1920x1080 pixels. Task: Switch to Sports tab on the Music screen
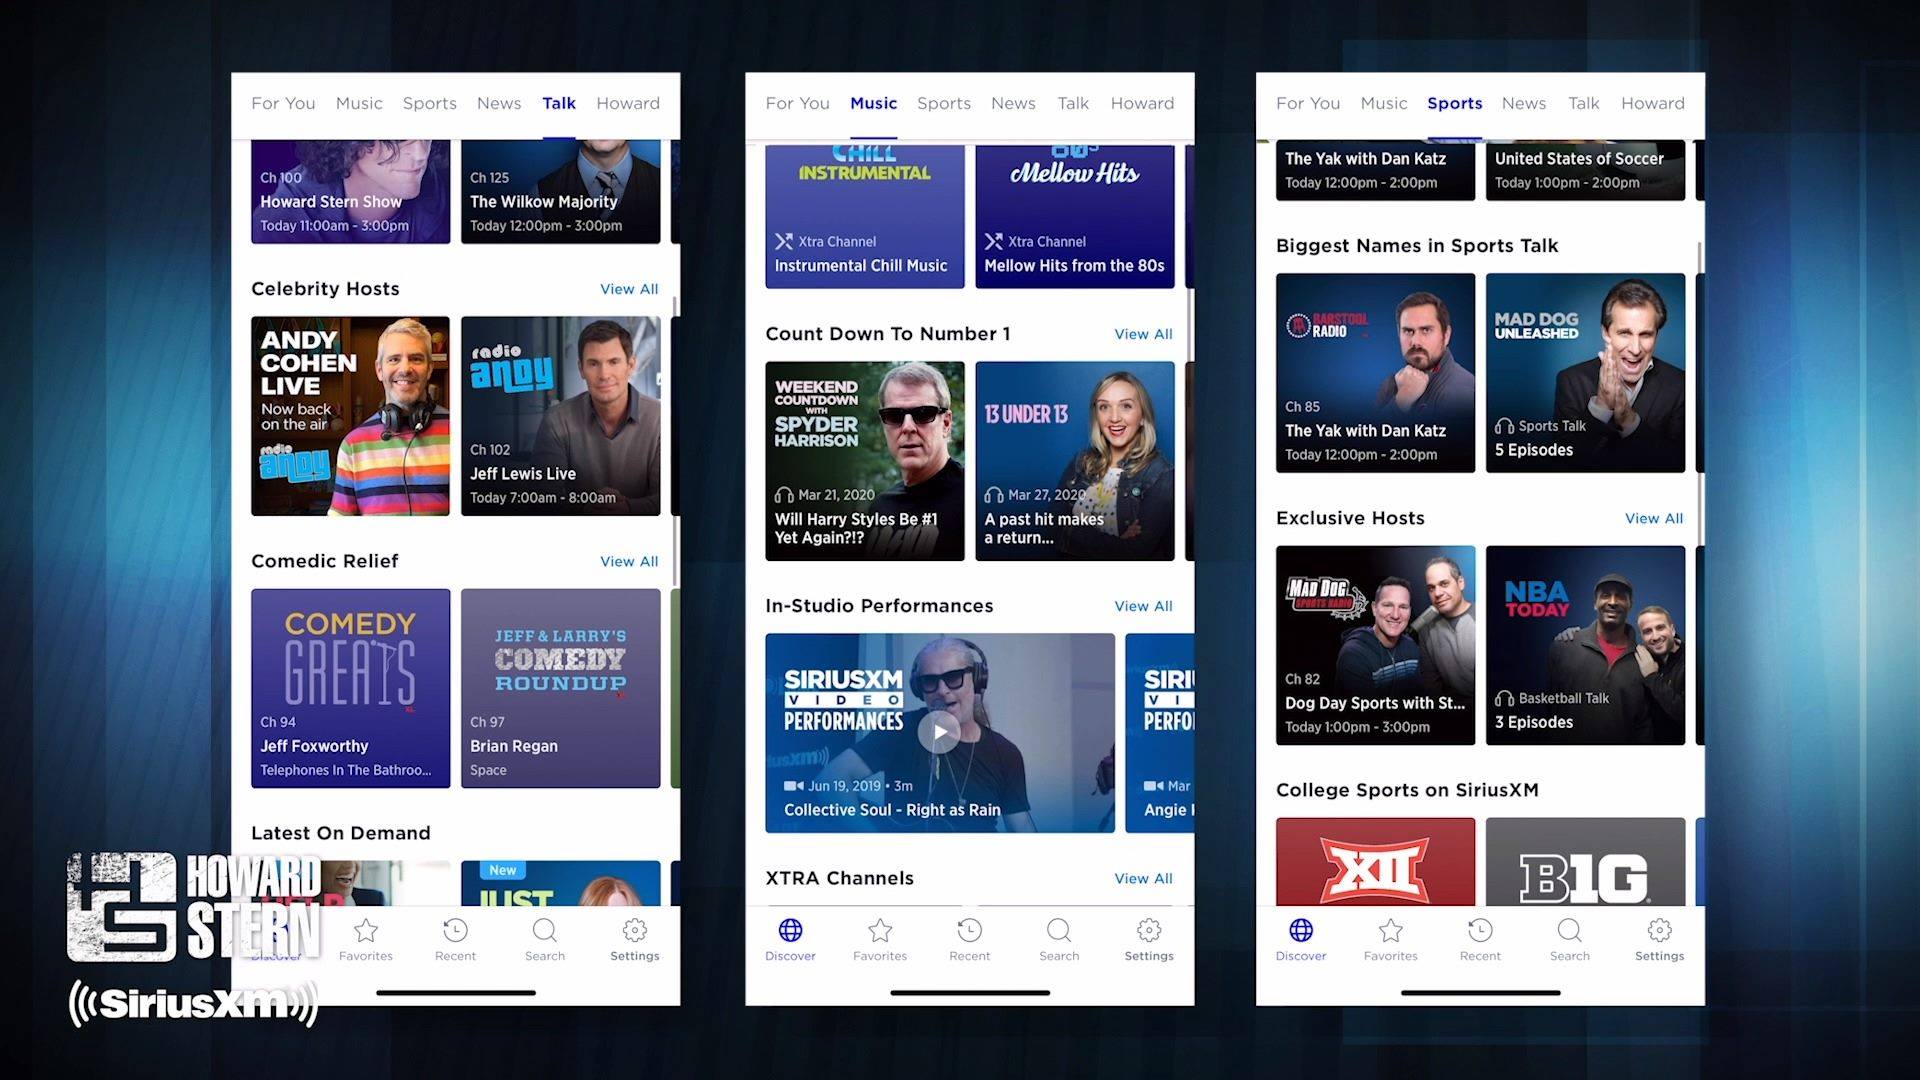coord(944,103)
